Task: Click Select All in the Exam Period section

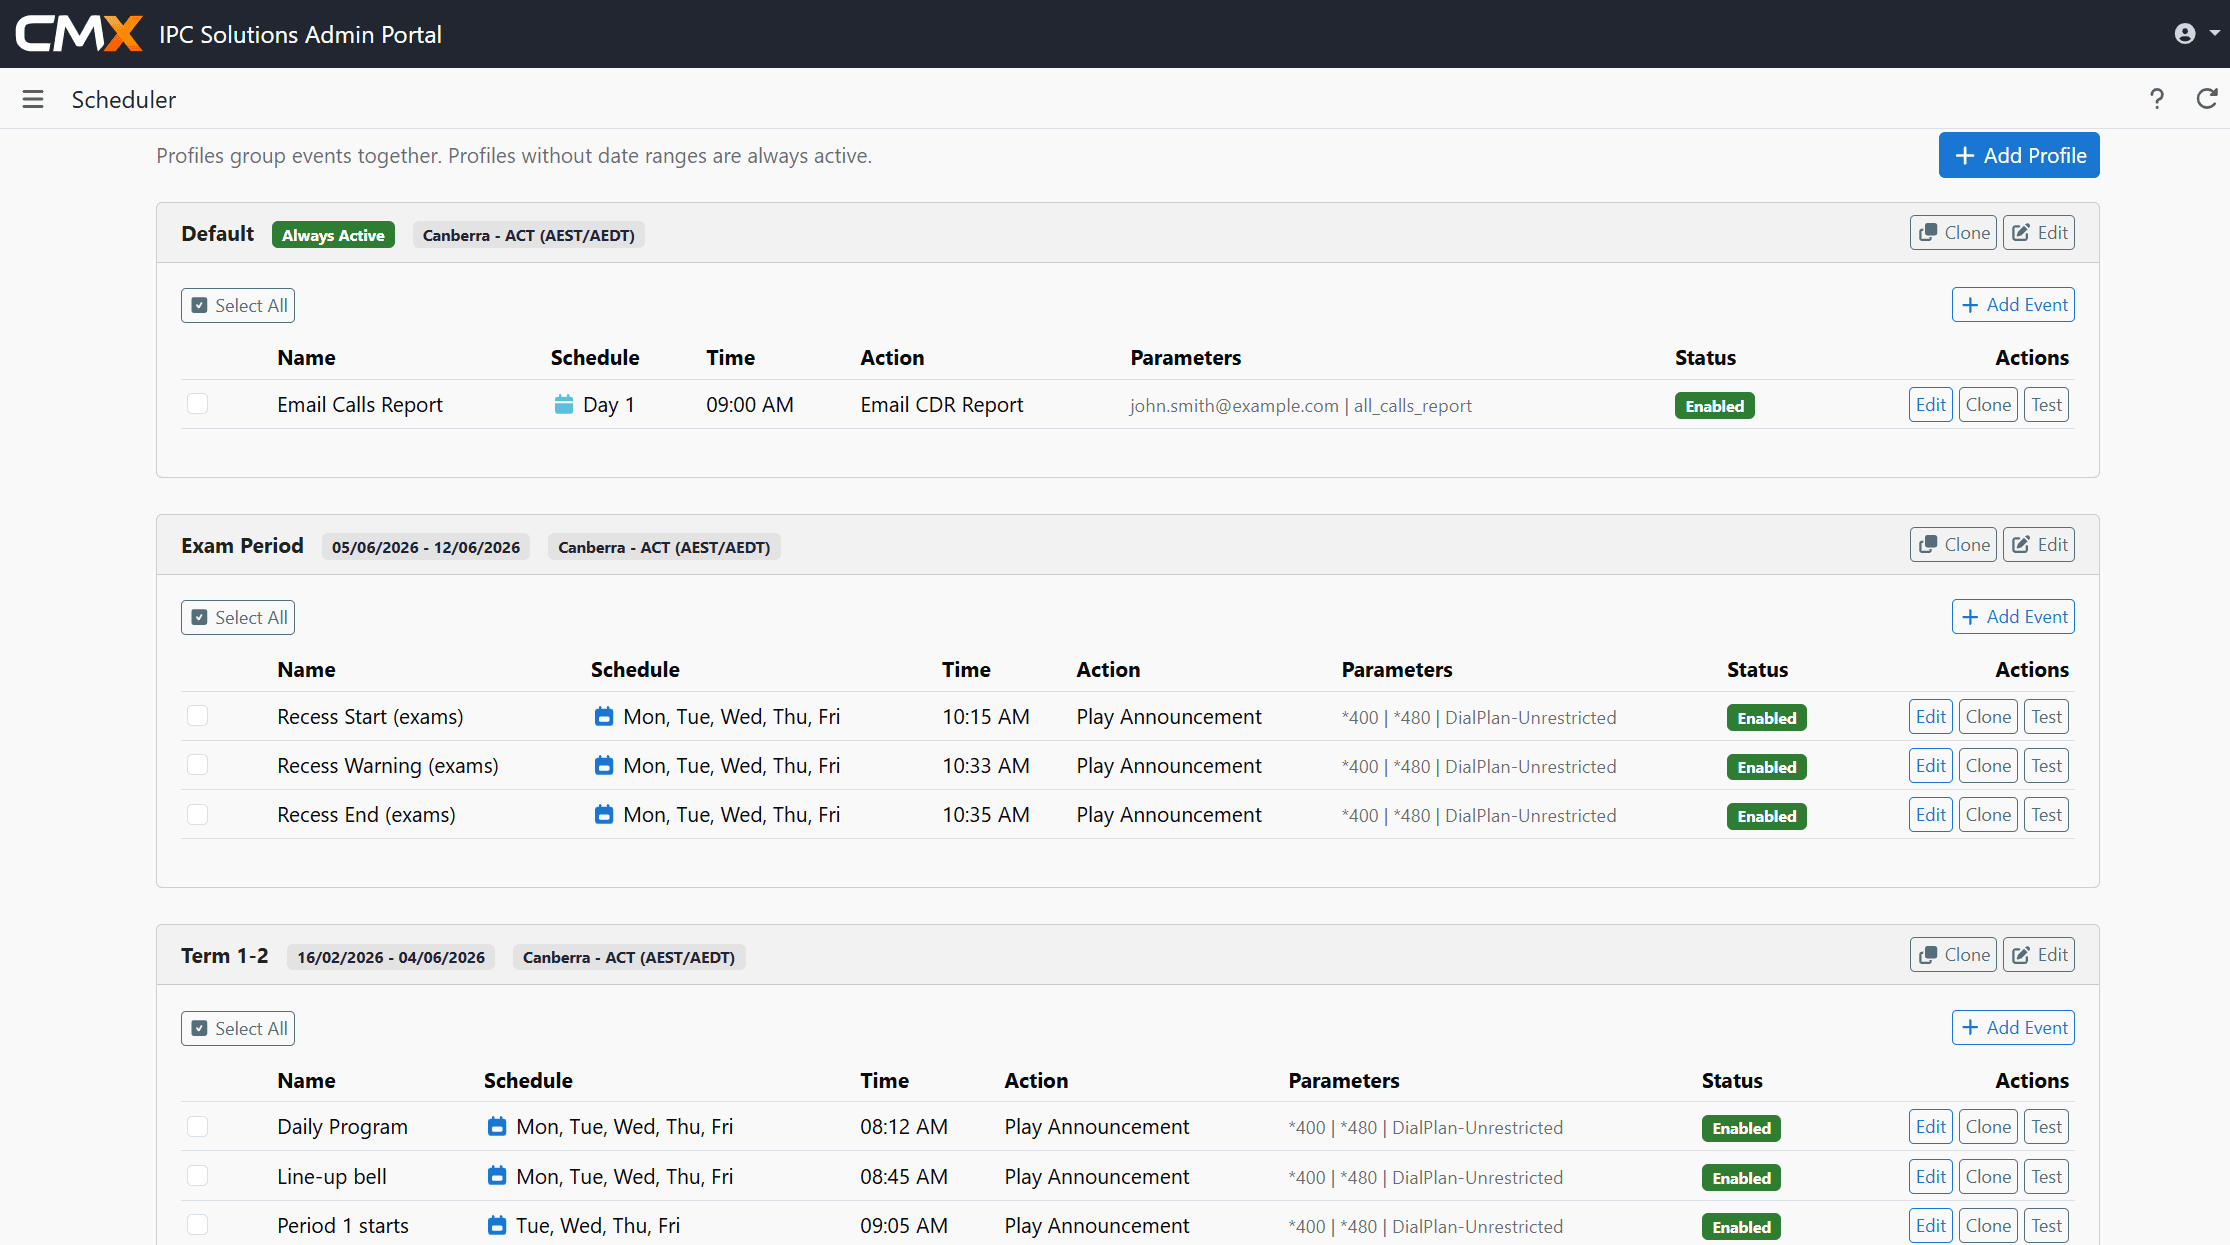Action: [237, 617]
